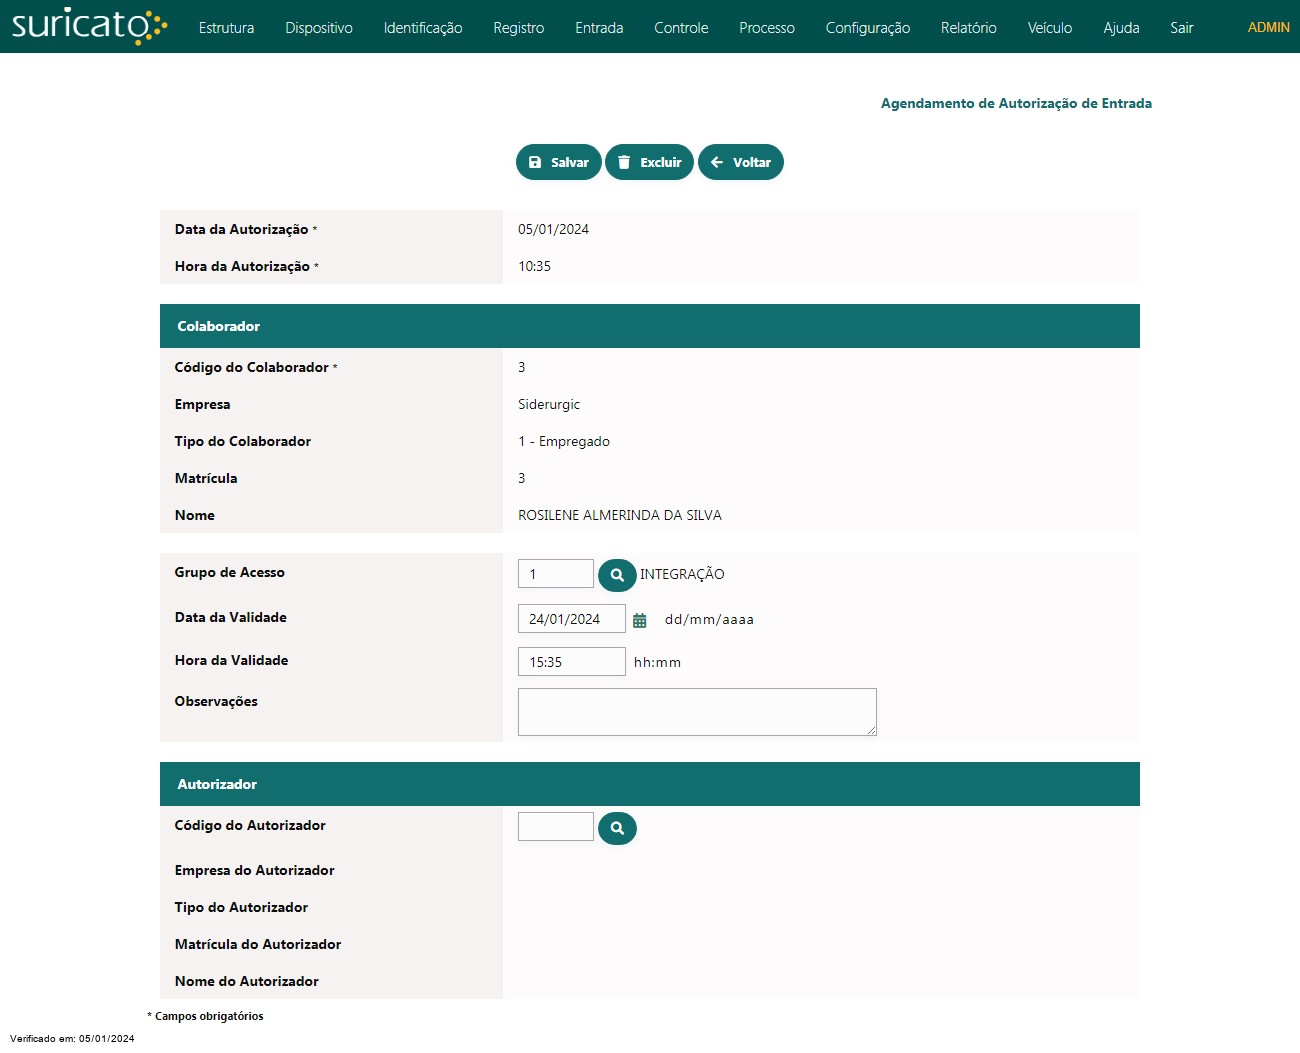Click the search icon beside Grupo de Acesso
Screen dimensions: 1300x1053
617,575
